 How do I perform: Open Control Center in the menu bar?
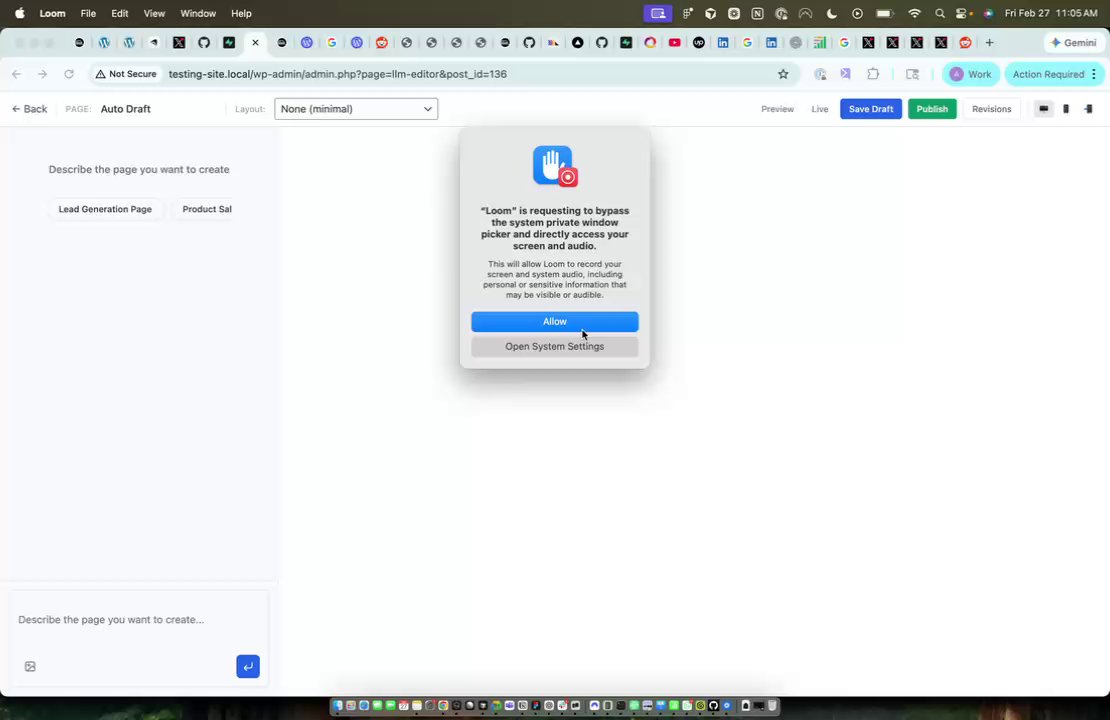[x=963, y=13]
